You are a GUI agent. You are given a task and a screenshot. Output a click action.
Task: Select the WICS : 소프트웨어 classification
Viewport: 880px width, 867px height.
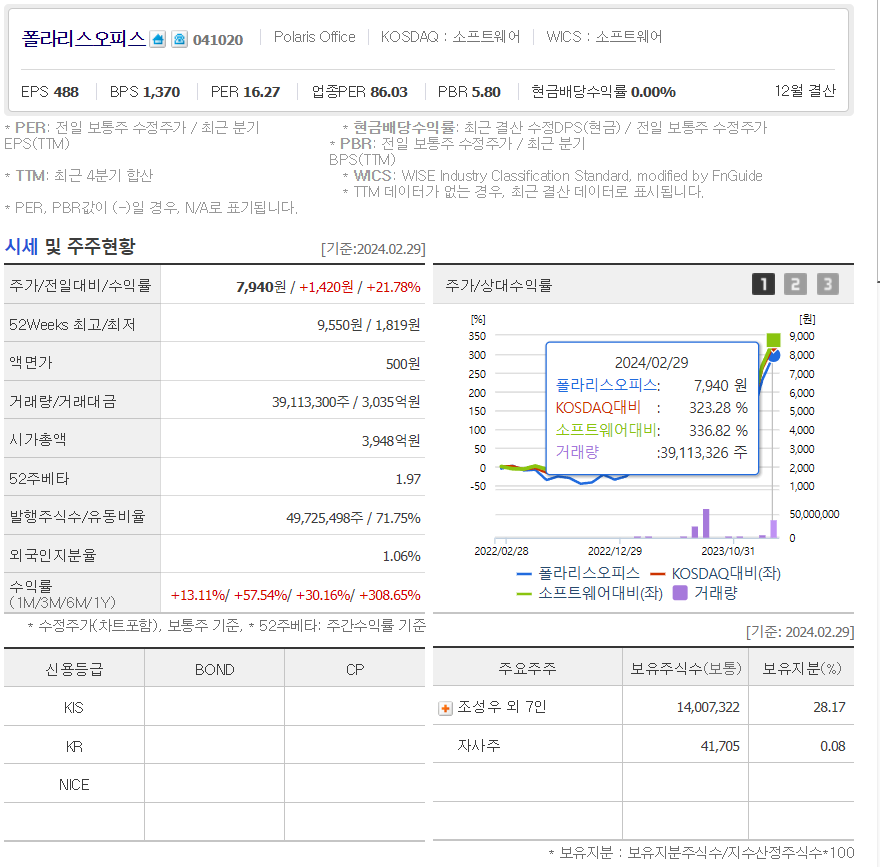(604, 37)
